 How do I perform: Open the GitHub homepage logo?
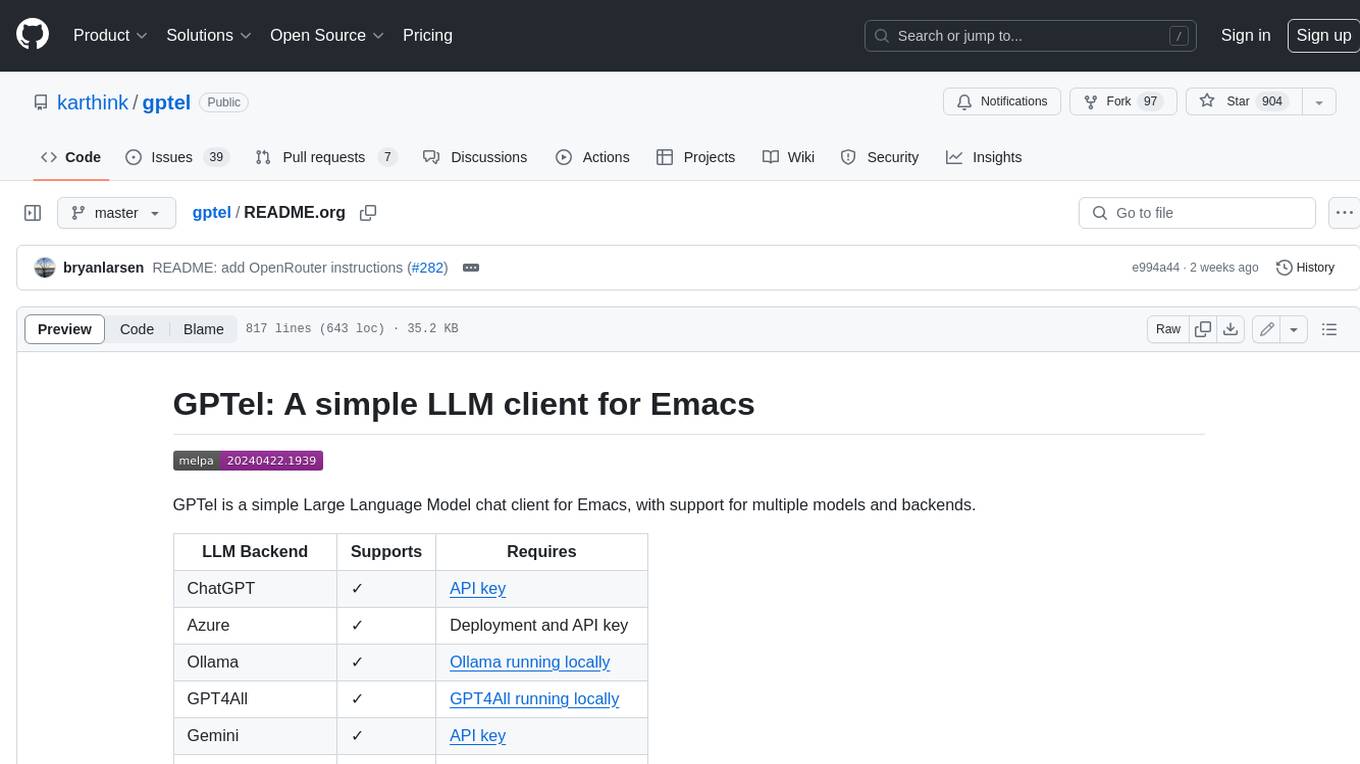coord(32,35)
